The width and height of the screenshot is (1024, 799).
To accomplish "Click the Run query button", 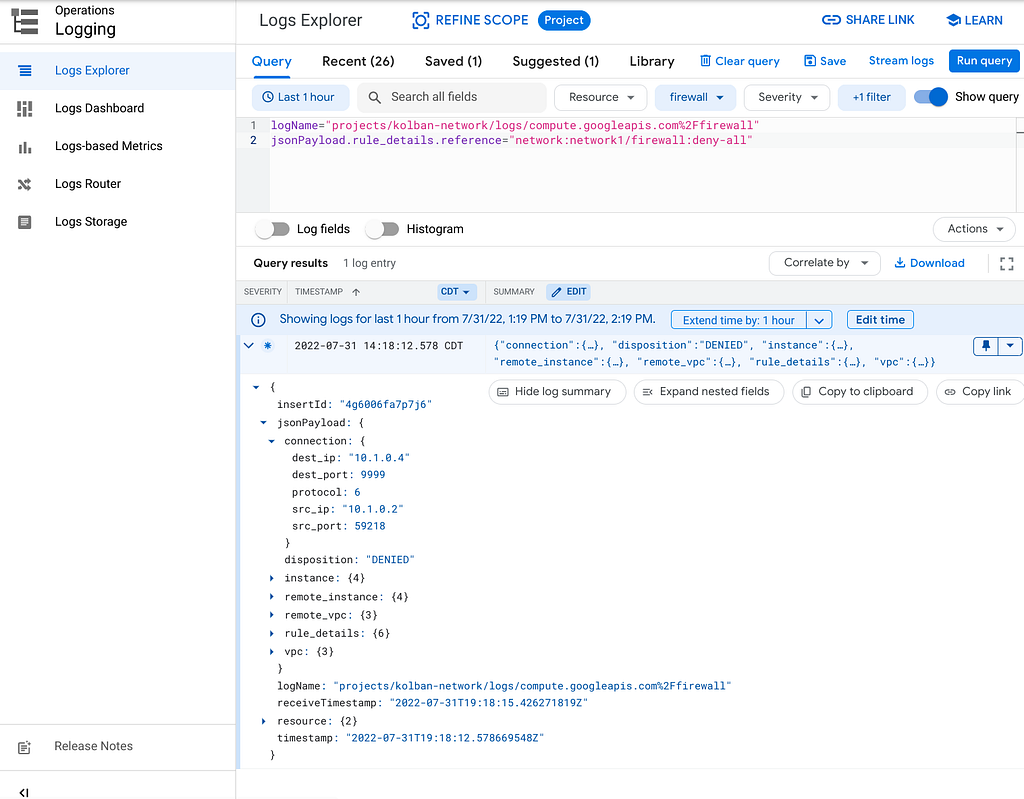I will click(984, 61).
